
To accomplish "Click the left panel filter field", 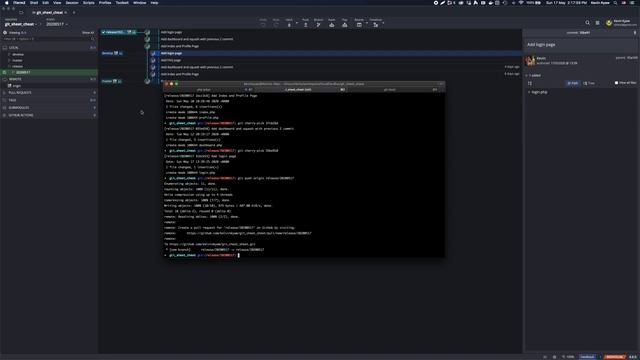I will point(48,39).
